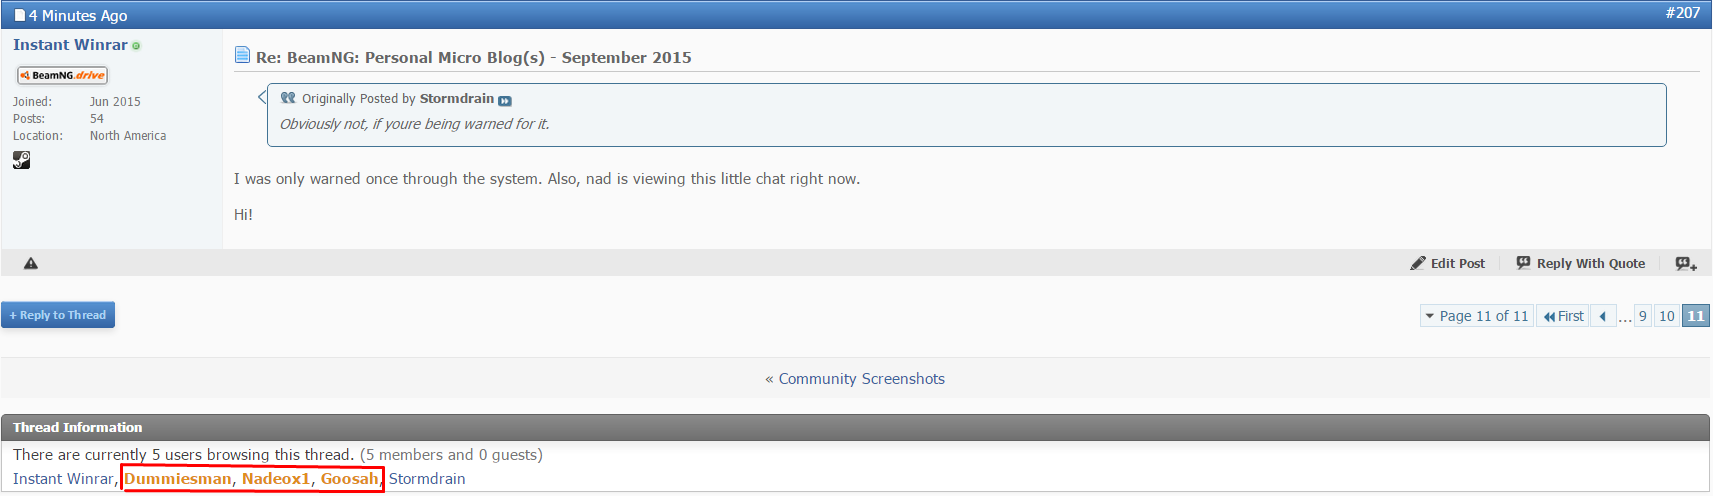Open page 10 of the thread
The height and width of the screenshot is (496, 1713).
[1666, 316]
